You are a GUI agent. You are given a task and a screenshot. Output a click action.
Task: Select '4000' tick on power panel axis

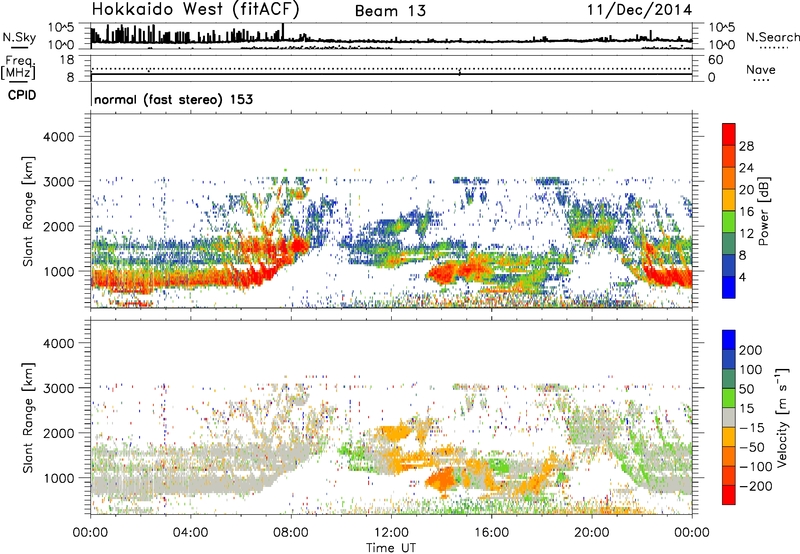59,137
